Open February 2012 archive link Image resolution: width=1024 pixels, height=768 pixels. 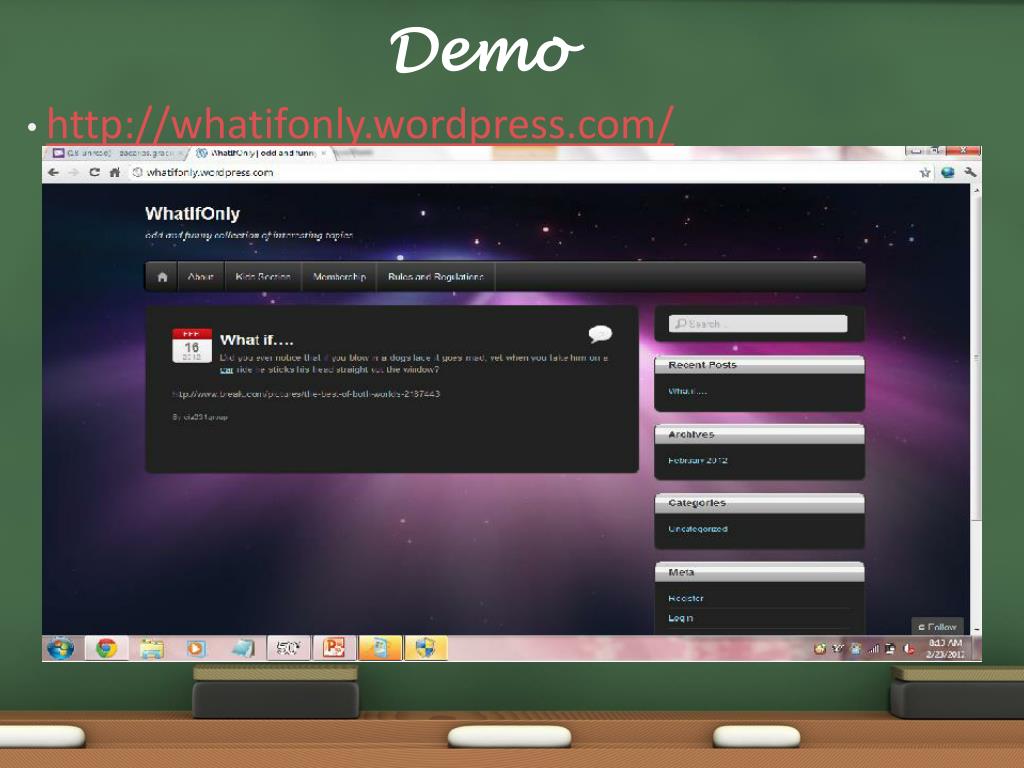[x=697, y=460]
